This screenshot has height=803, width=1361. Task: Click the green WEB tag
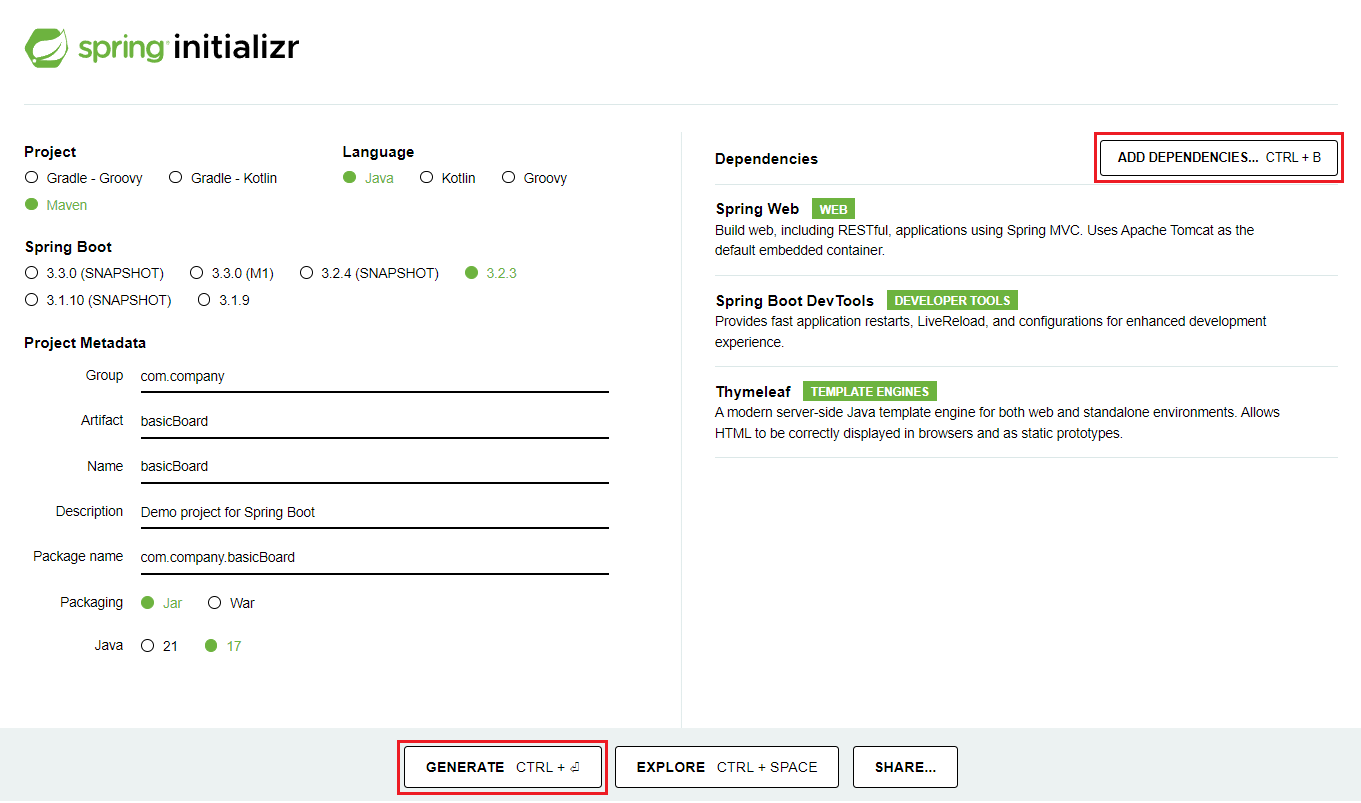tap(833, 209)
